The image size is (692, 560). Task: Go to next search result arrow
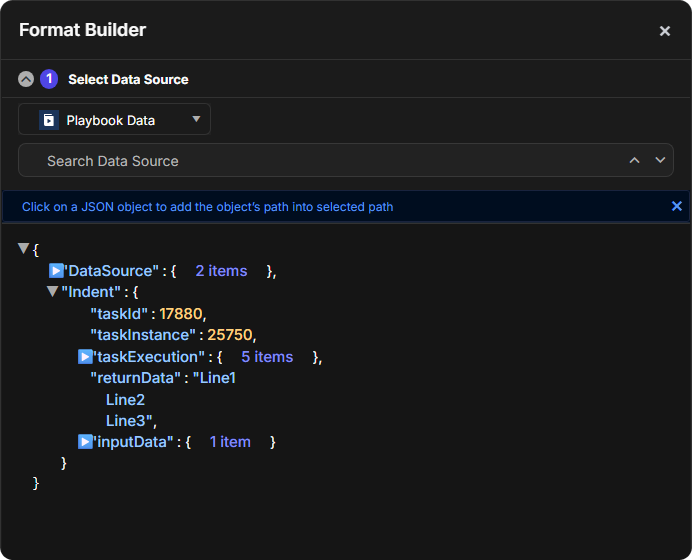(660, 160)
